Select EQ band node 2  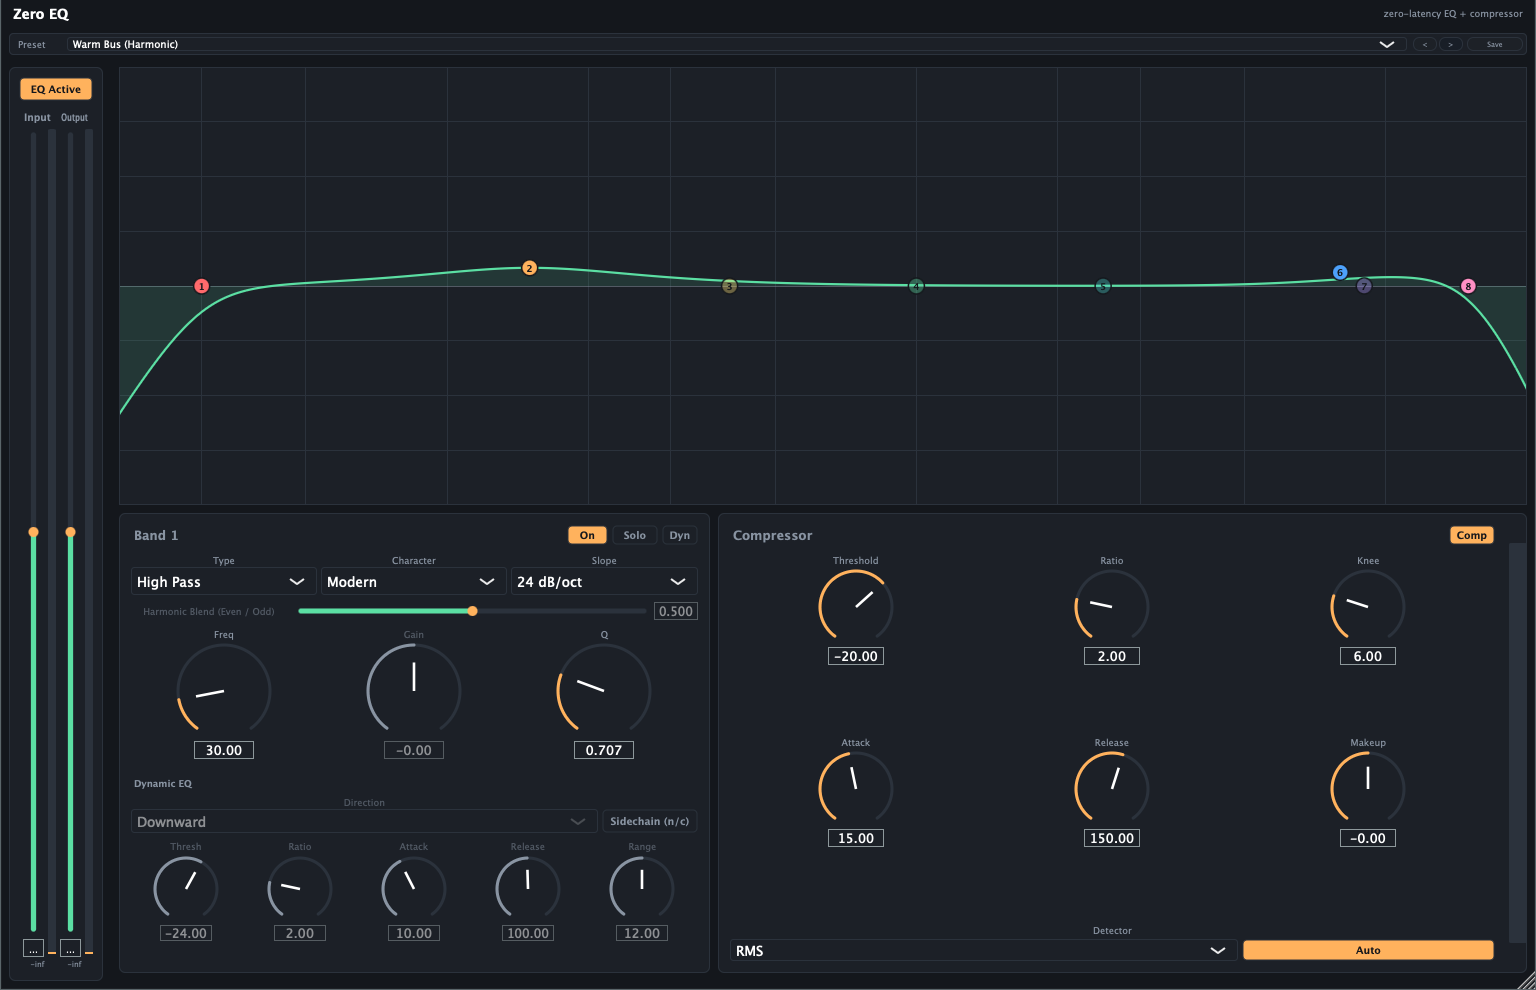(x=529, y=268)
